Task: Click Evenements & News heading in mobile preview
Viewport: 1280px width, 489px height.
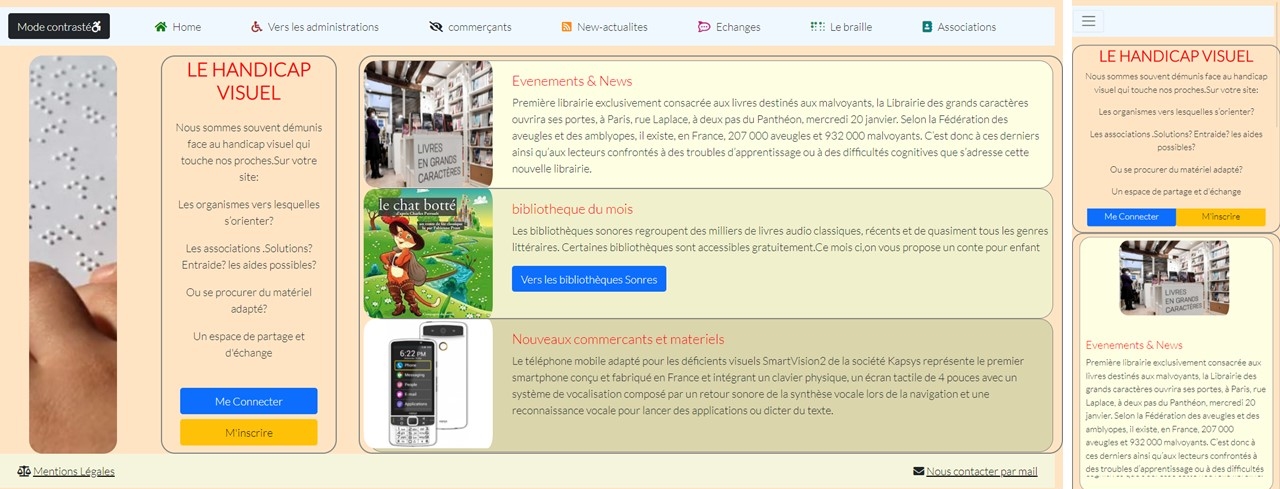Action: [1134, 345]
